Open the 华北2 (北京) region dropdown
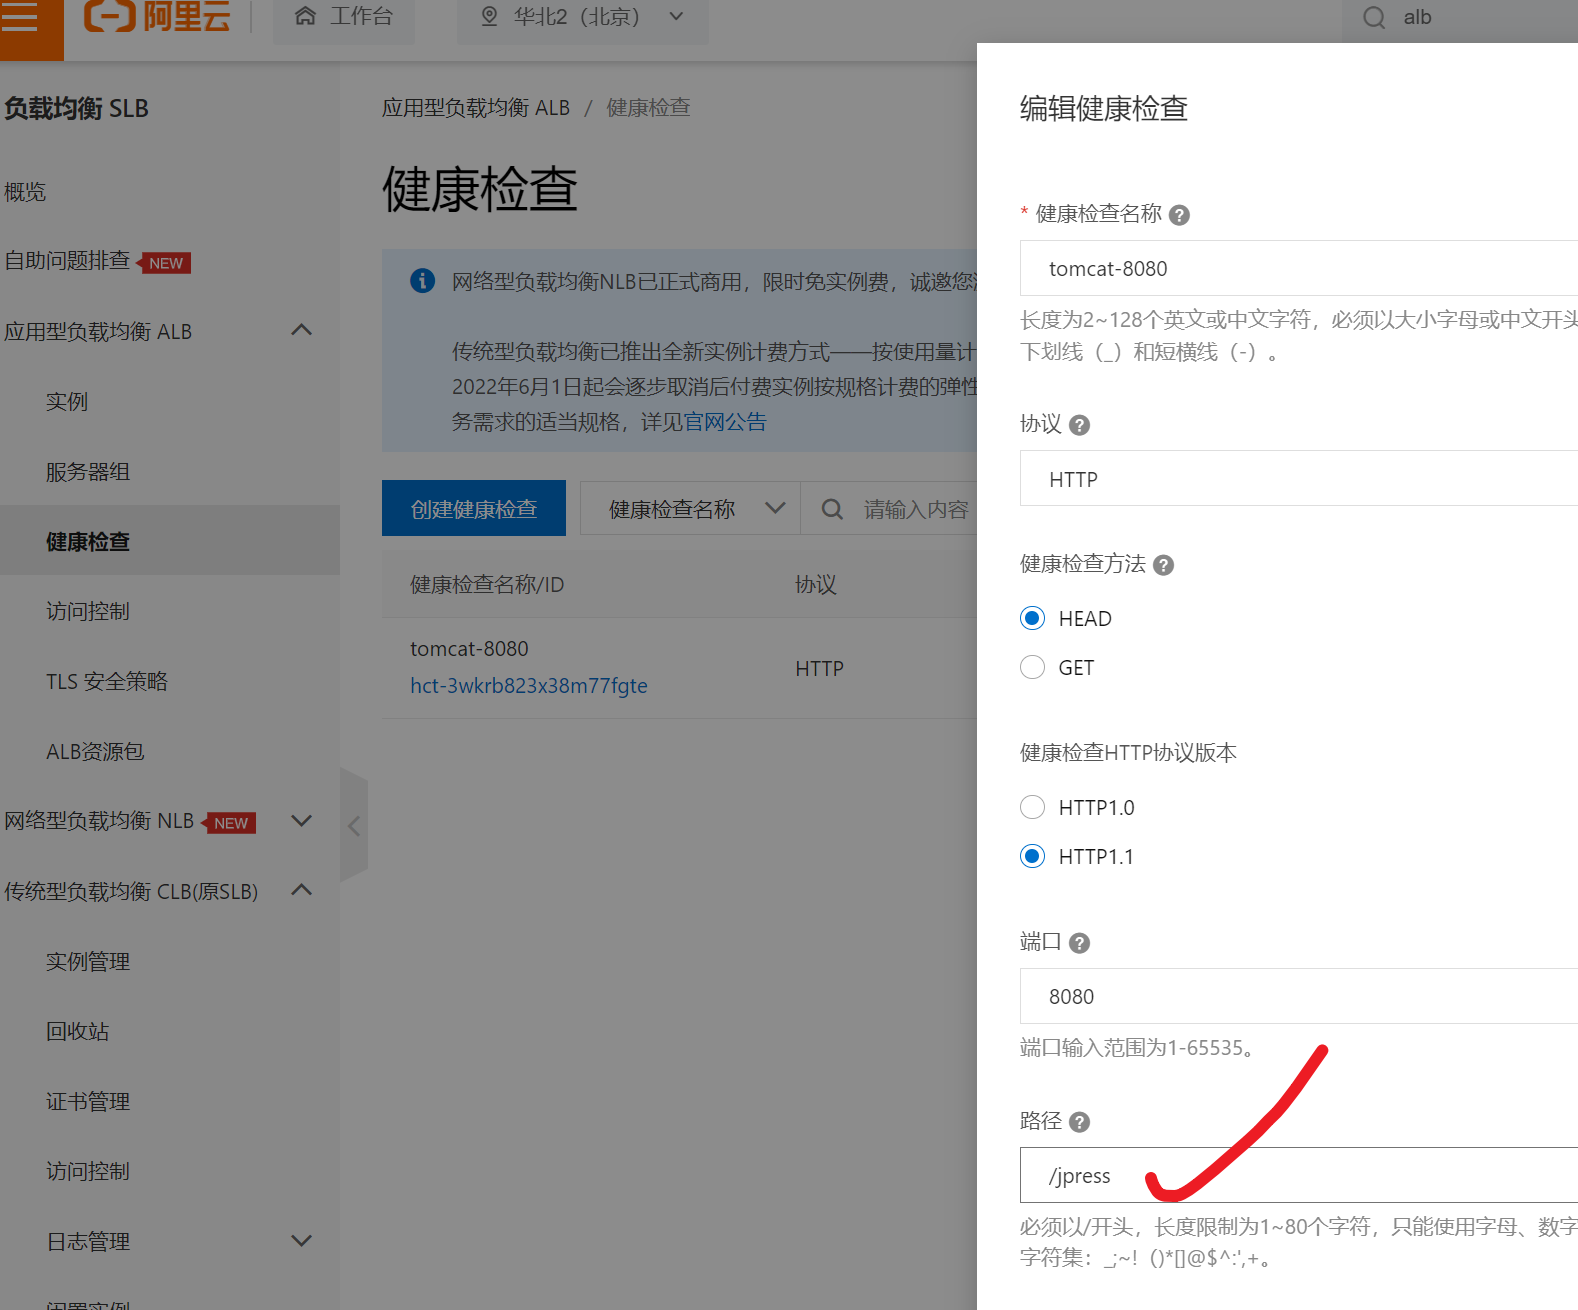This screenshot has height=1310, width=1578. pyautogui.click(x=582, y=17)
